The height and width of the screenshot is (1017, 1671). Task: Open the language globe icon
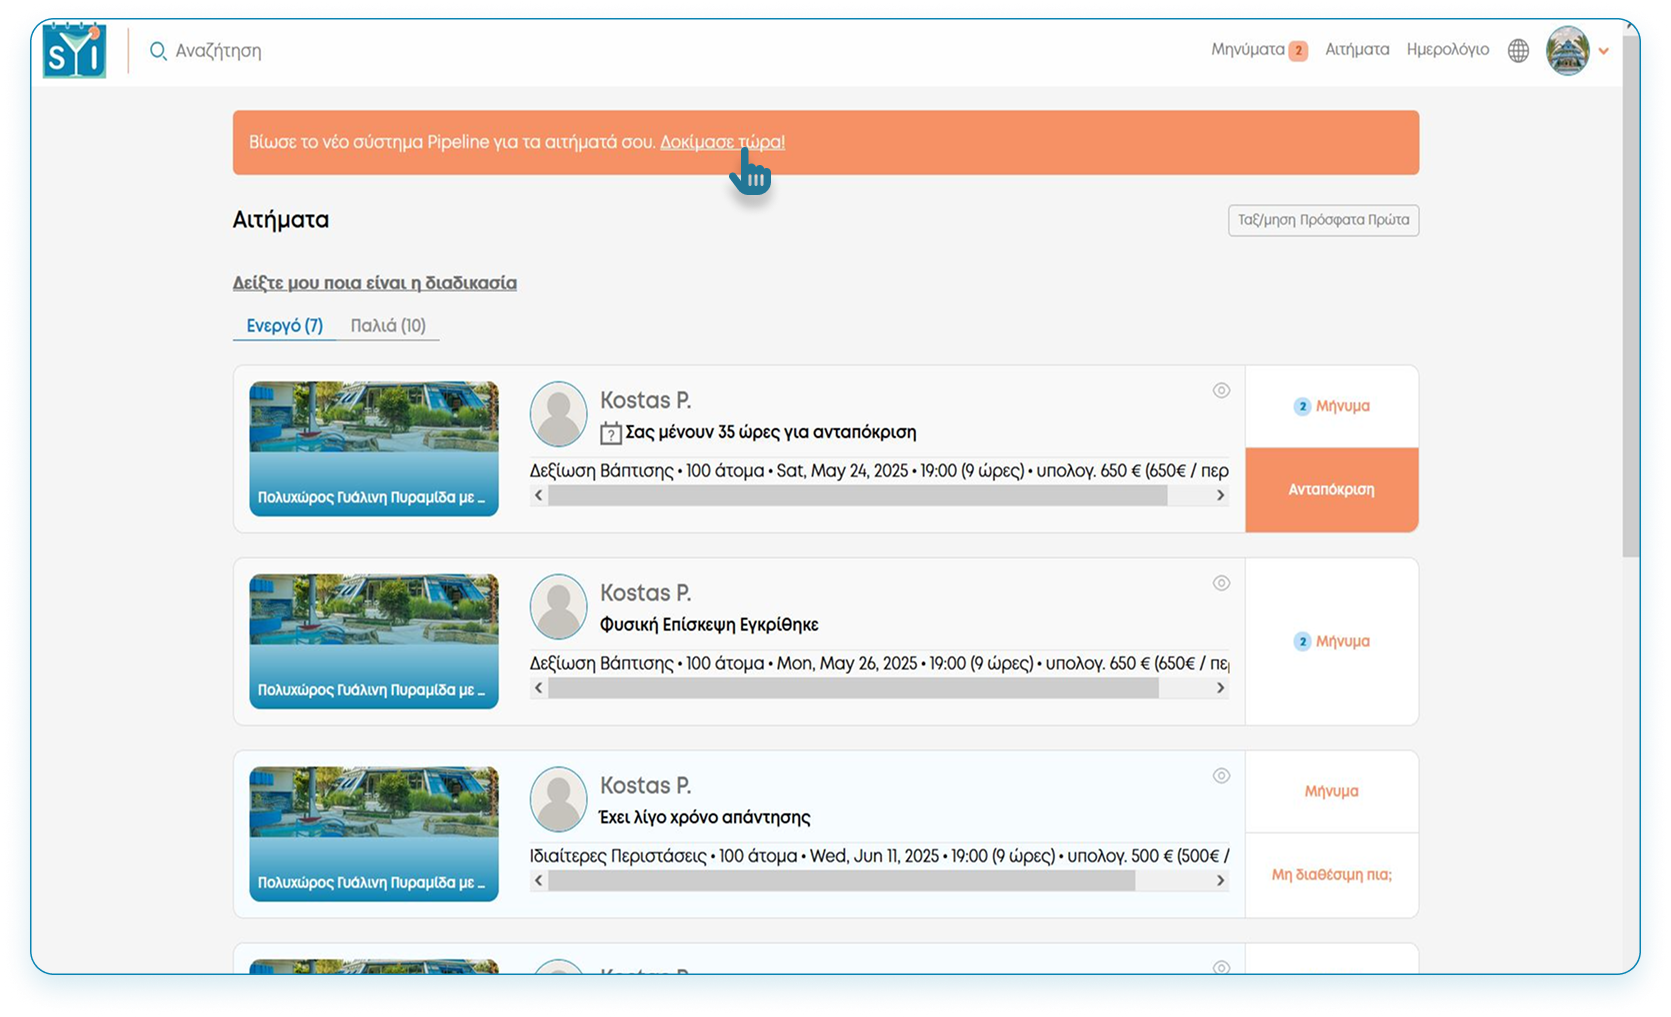point(1518,51)
